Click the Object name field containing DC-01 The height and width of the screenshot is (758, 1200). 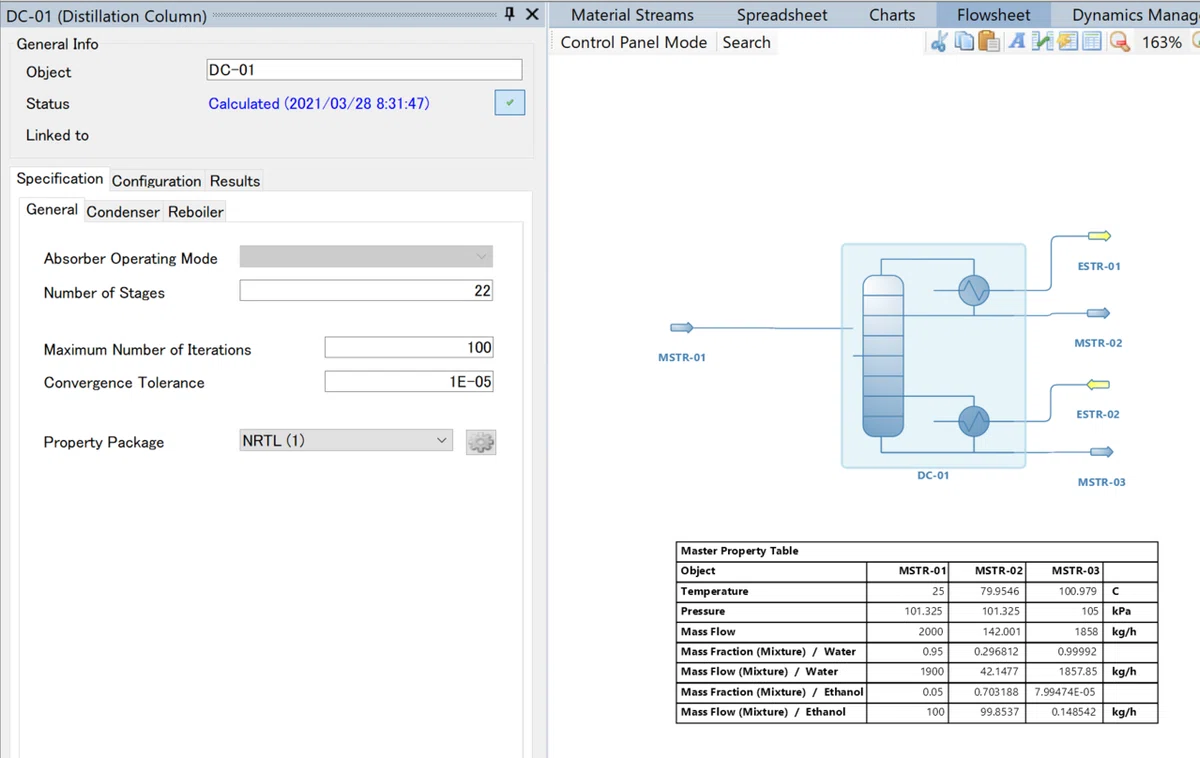point(364,70)
